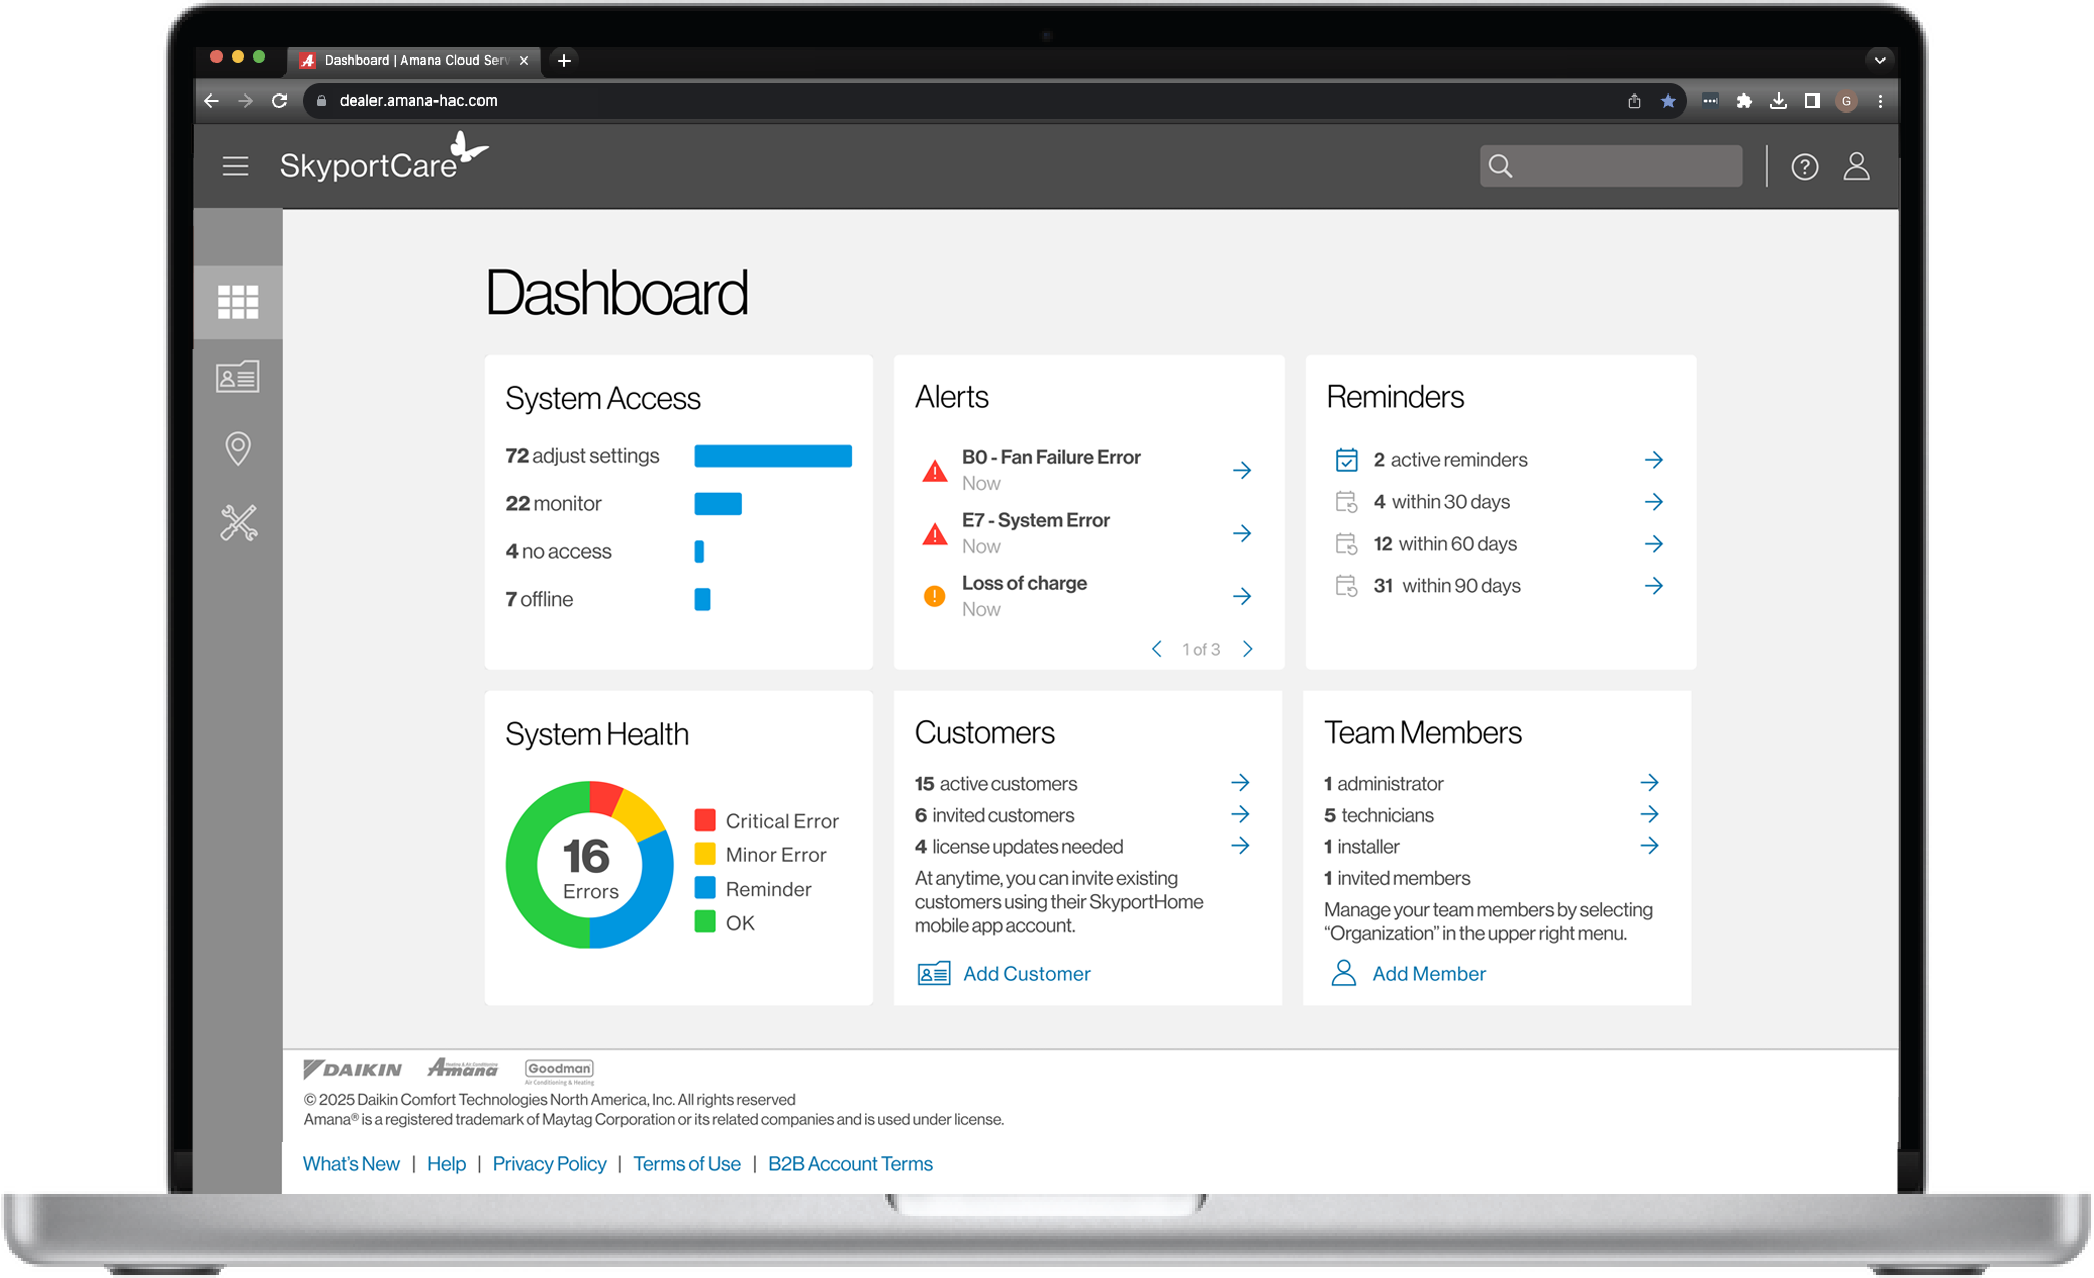Open the map location pin in sidebar
The height and width of the screenshot is (1278, 2094).
click(238, 448)
